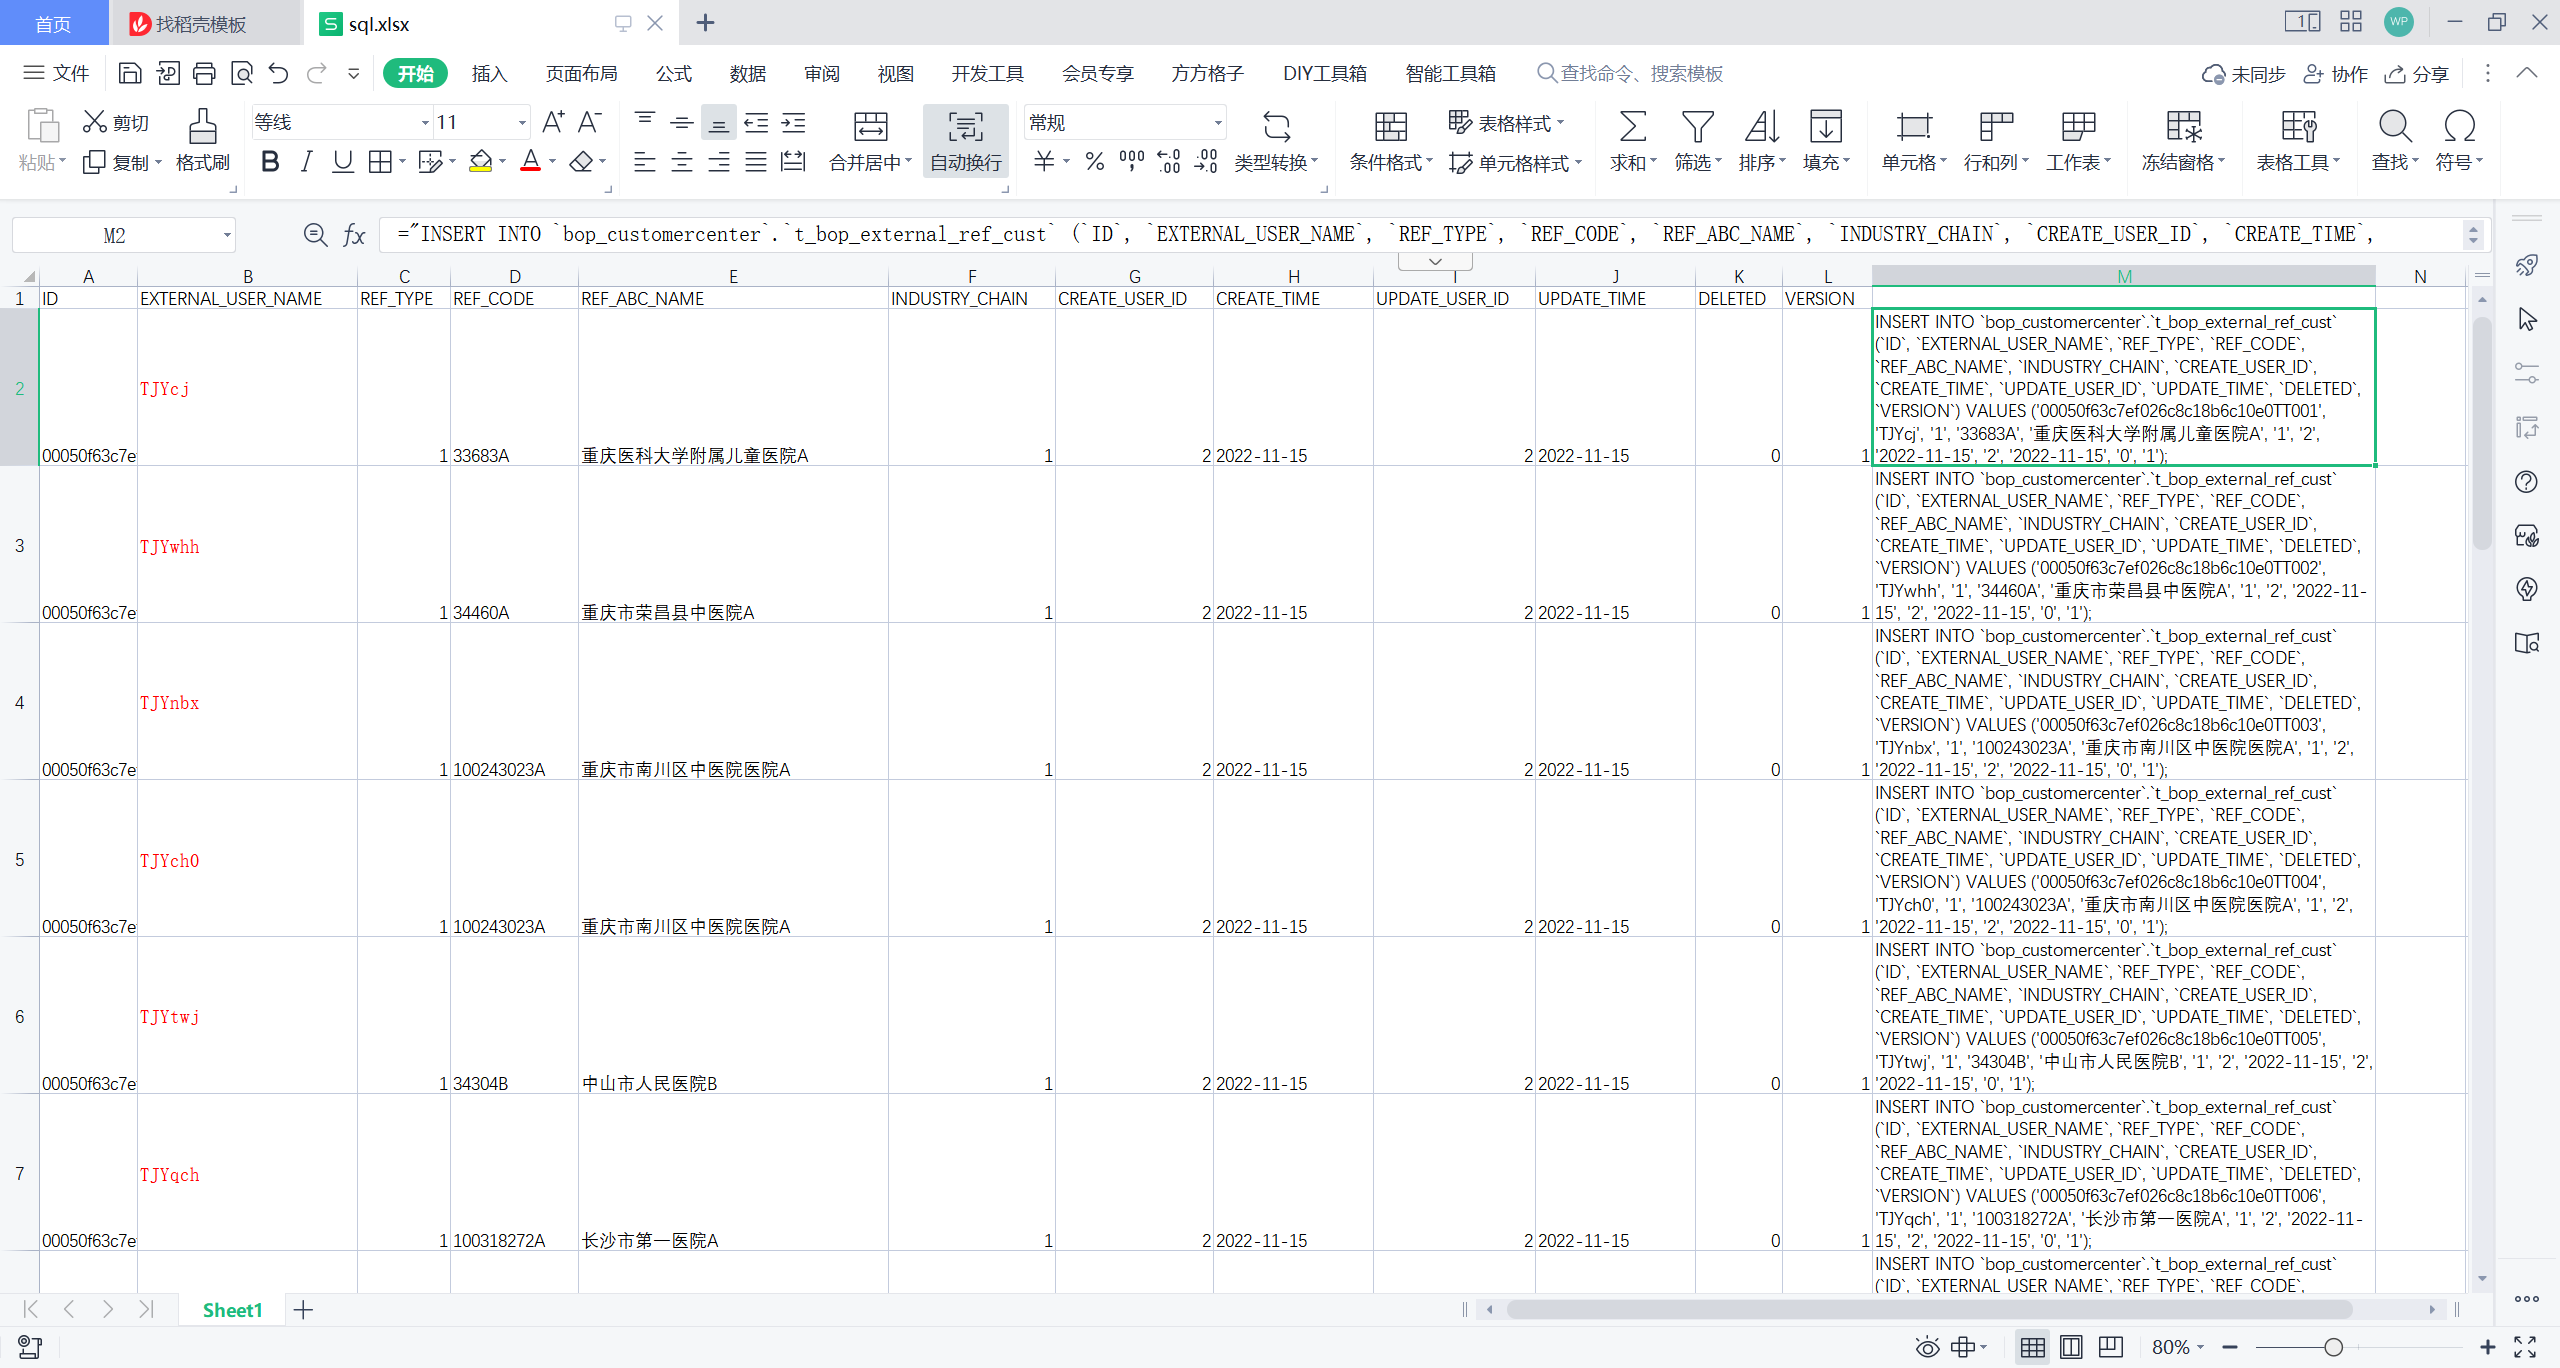Expand the Name Box dropdown arrow
Viewport: 2560px width, 1368px height.
click(227, 236)
